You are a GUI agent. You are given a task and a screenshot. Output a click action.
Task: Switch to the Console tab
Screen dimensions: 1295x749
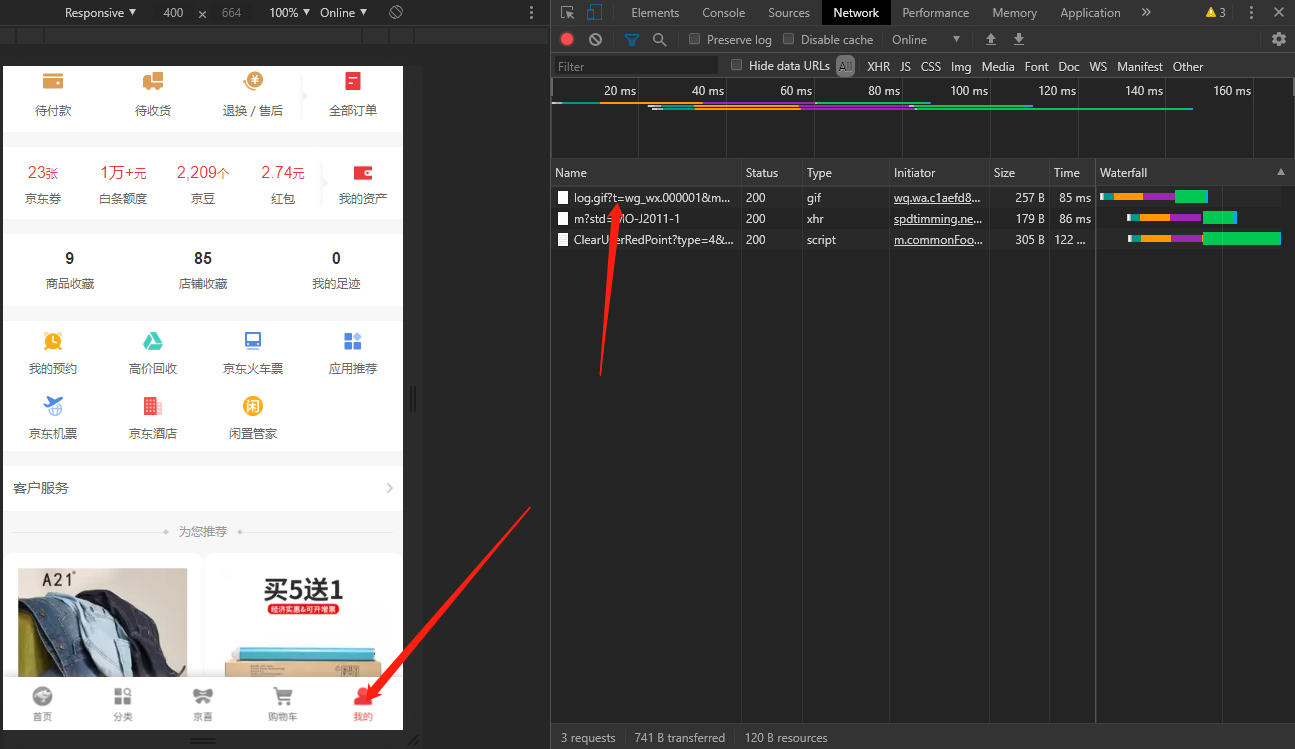coord(723,12)
